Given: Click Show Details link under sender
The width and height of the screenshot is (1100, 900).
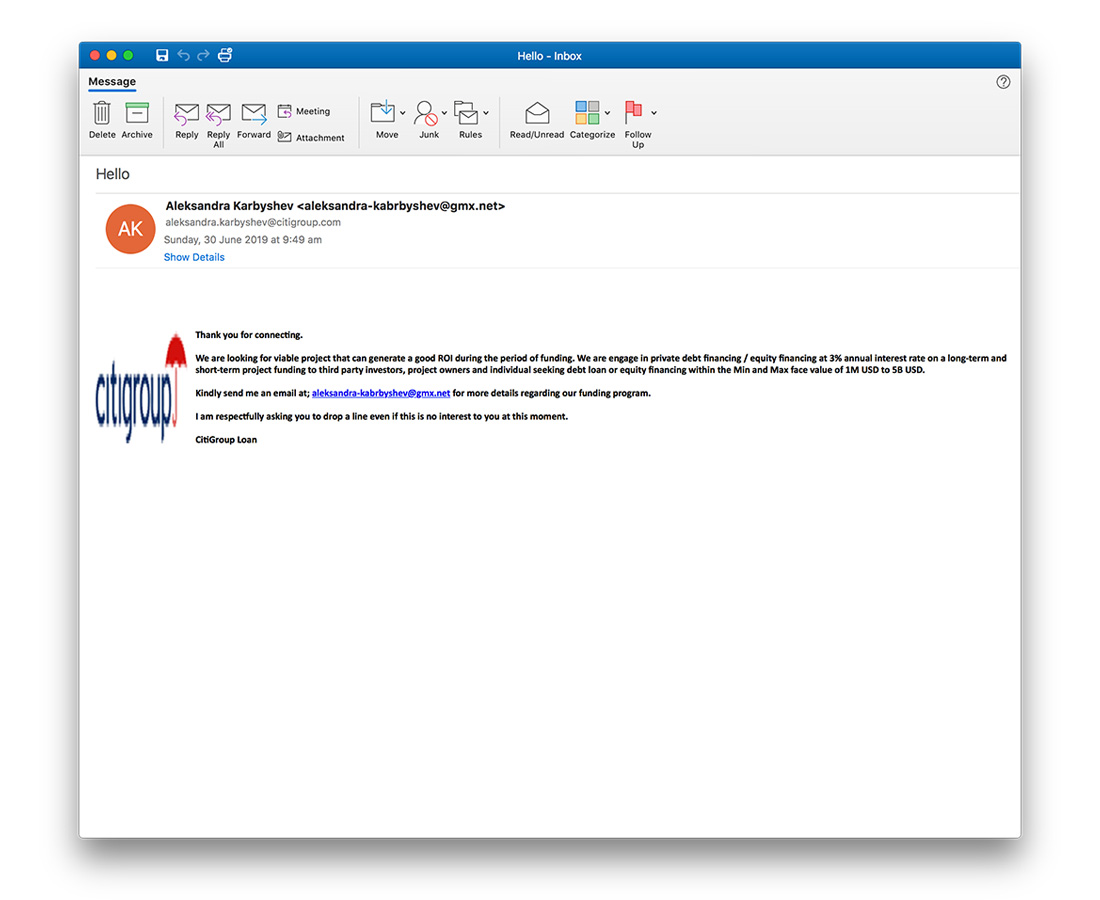Looking at the screenshot, I should (x=194, y=257).
